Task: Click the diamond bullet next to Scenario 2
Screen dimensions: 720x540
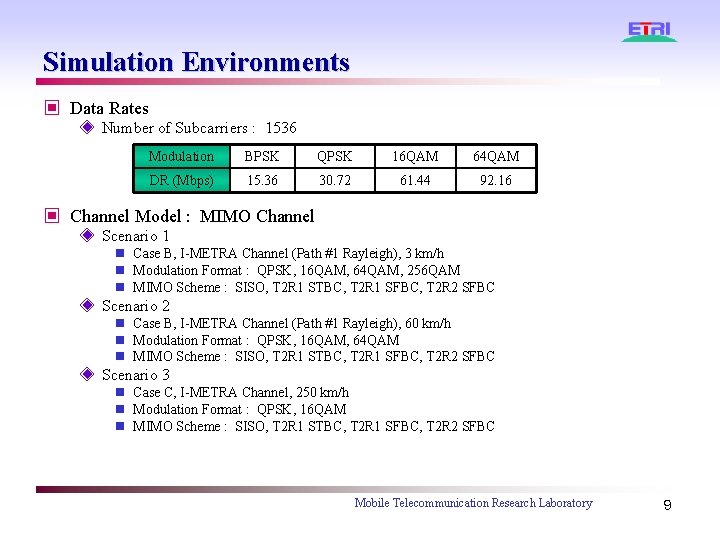Action: point(87,305)
